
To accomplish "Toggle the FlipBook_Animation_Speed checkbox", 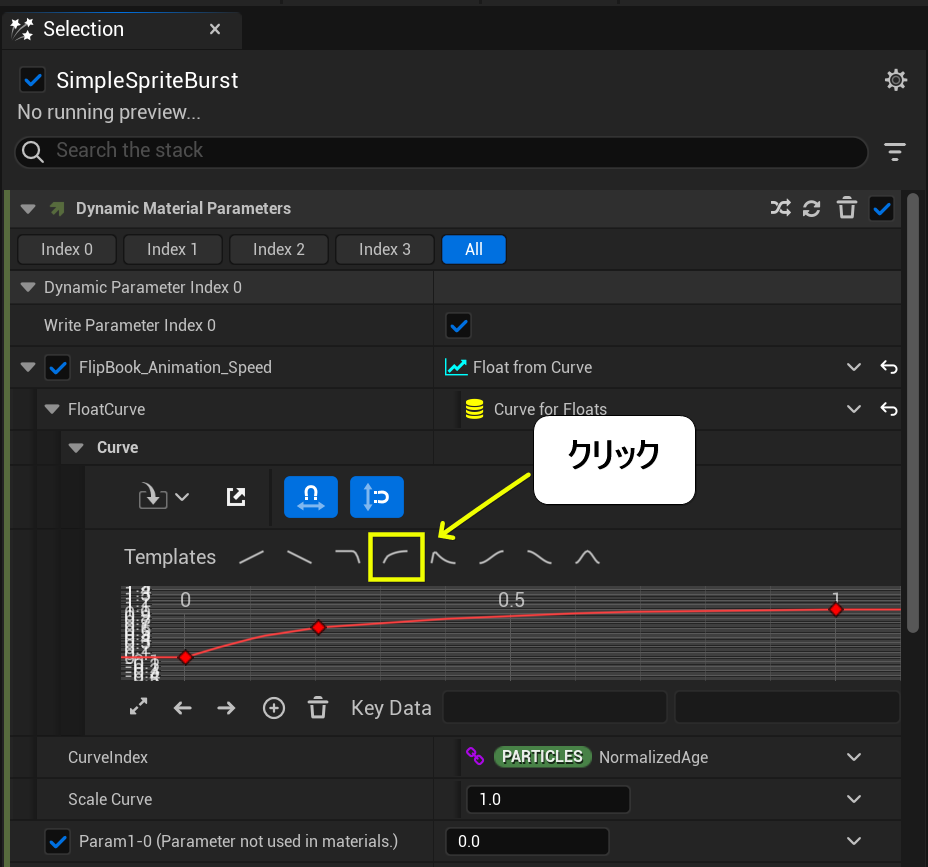I will (57, 368).
